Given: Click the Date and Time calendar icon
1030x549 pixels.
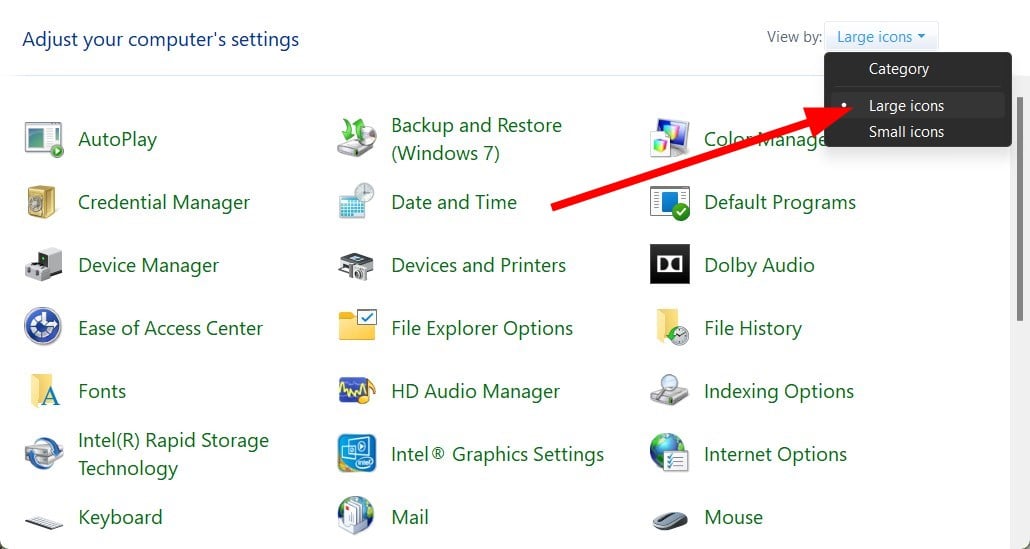Looking at the screenshot, I should pyautogui.click(x=357, y=201).
